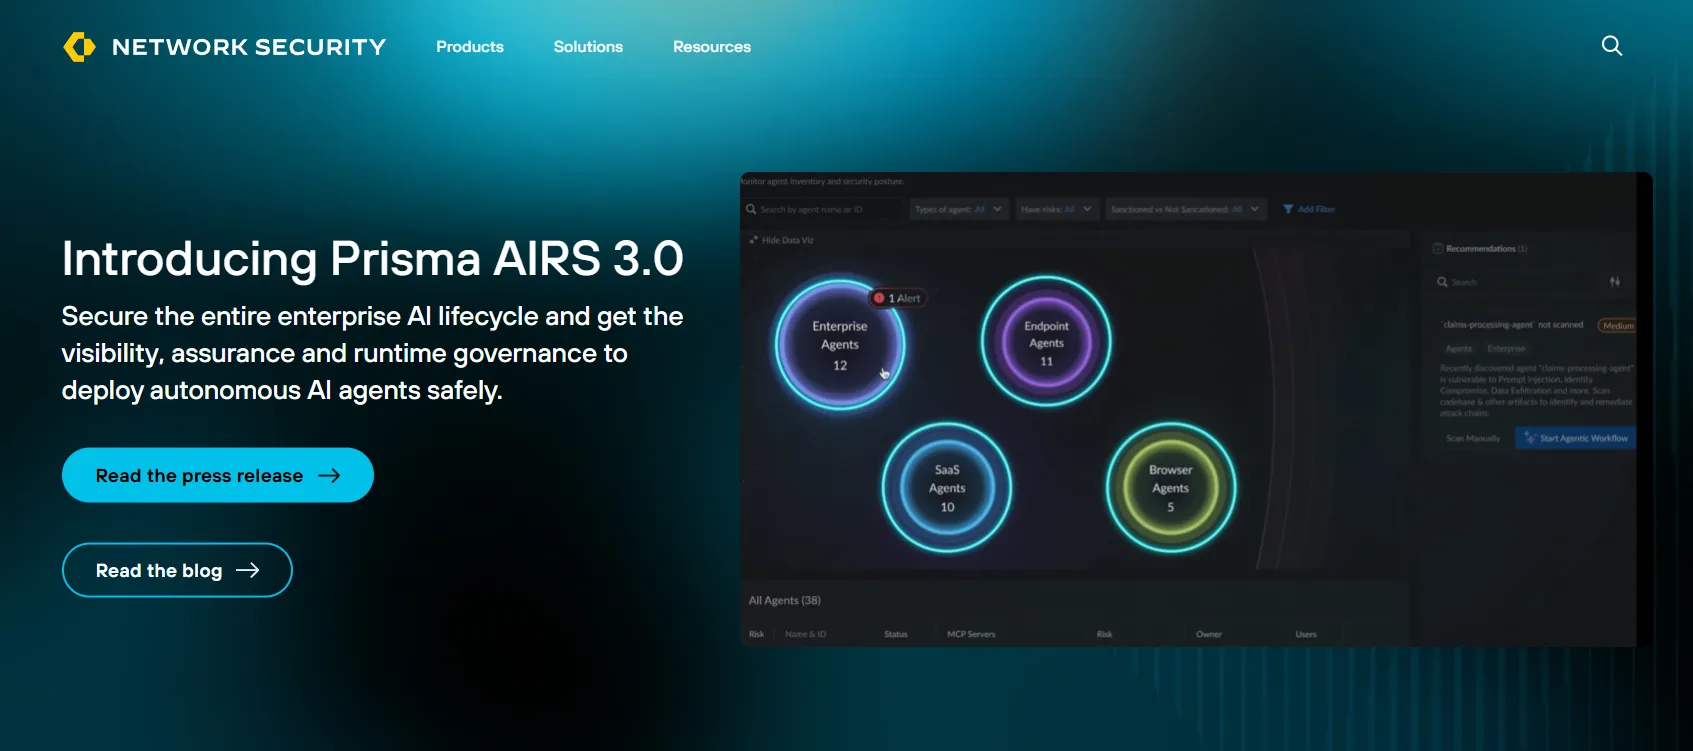
Task: Open the Solutions menu
Action: click(588, 47)
